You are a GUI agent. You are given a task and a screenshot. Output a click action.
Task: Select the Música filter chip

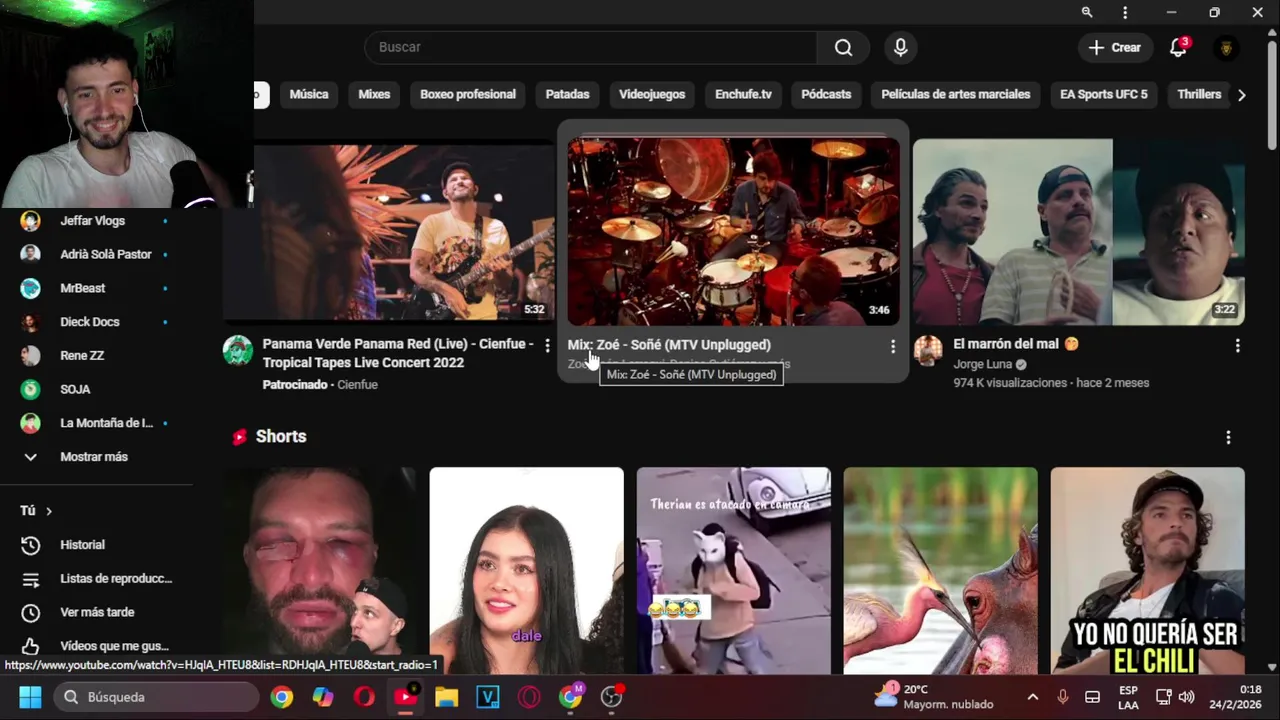(309, 94)
